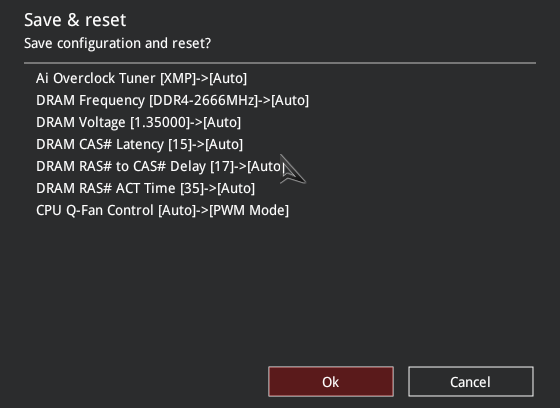
Task: Click the [15] old CAS latency value
Action: (x=180, y=144)
